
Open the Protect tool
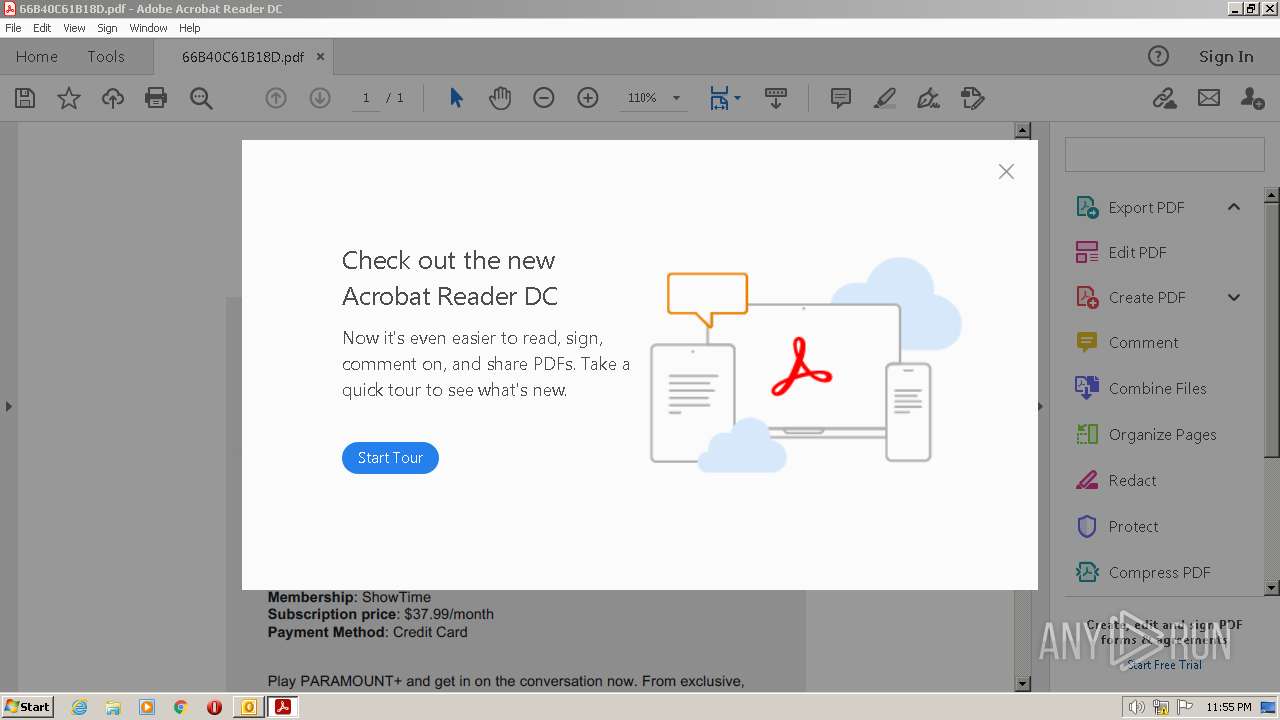coord(1133,527)
